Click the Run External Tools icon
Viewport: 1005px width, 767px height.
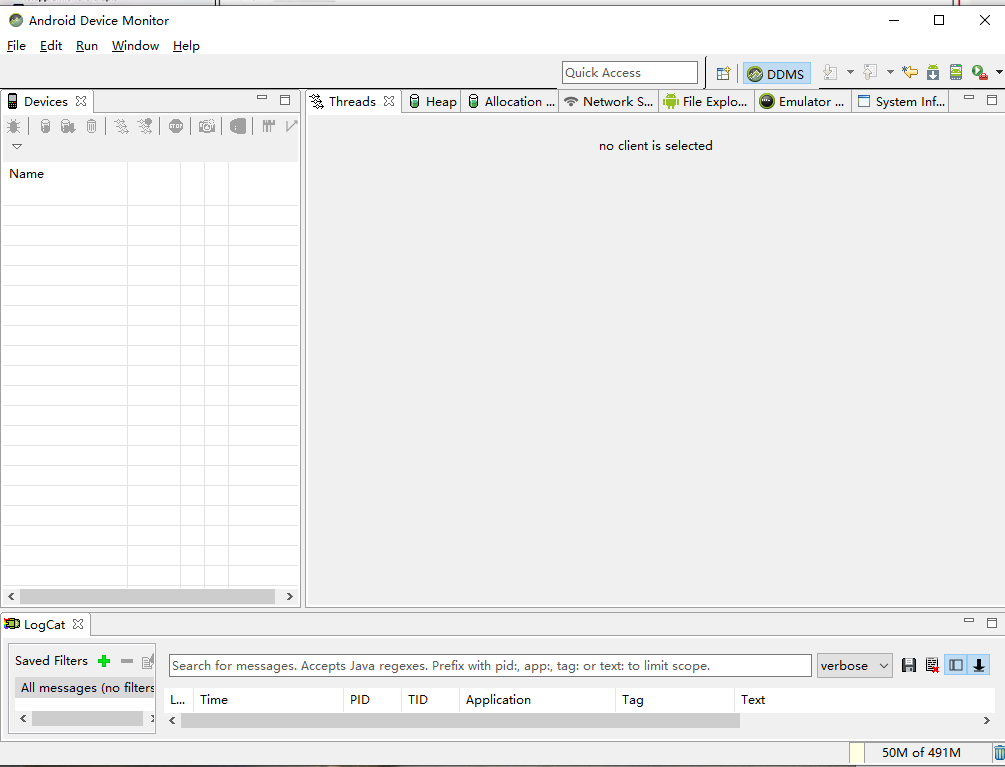979,72
